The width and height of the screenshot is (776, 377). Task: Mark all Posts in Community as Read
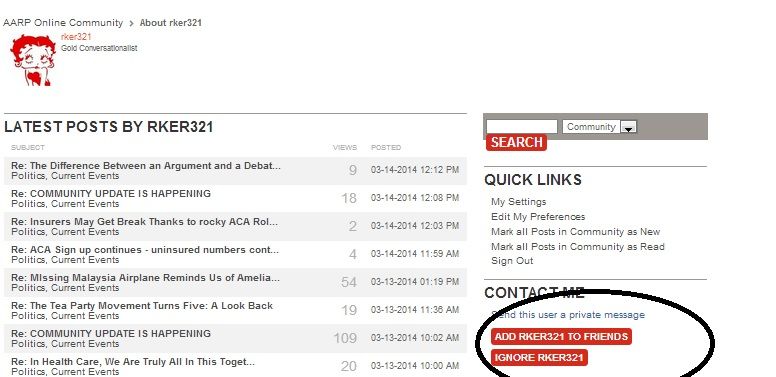578,246
